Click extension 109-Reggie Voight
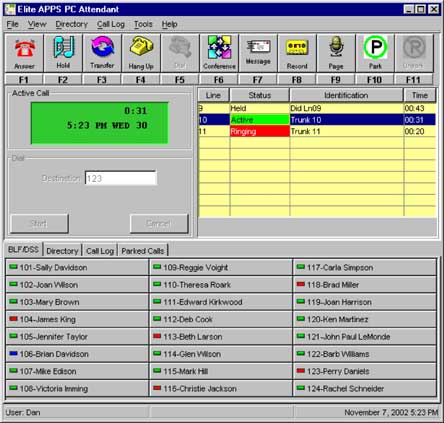 point(221,267)
